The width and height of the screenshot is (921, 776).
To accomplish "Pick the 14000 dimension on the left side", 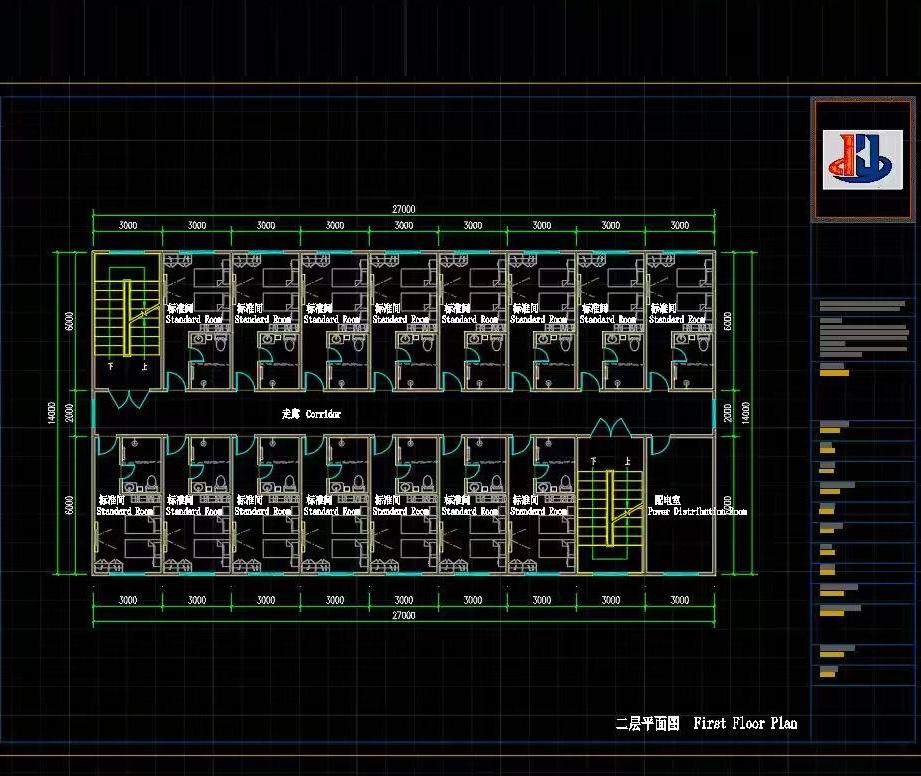I will tap(51, 412).
